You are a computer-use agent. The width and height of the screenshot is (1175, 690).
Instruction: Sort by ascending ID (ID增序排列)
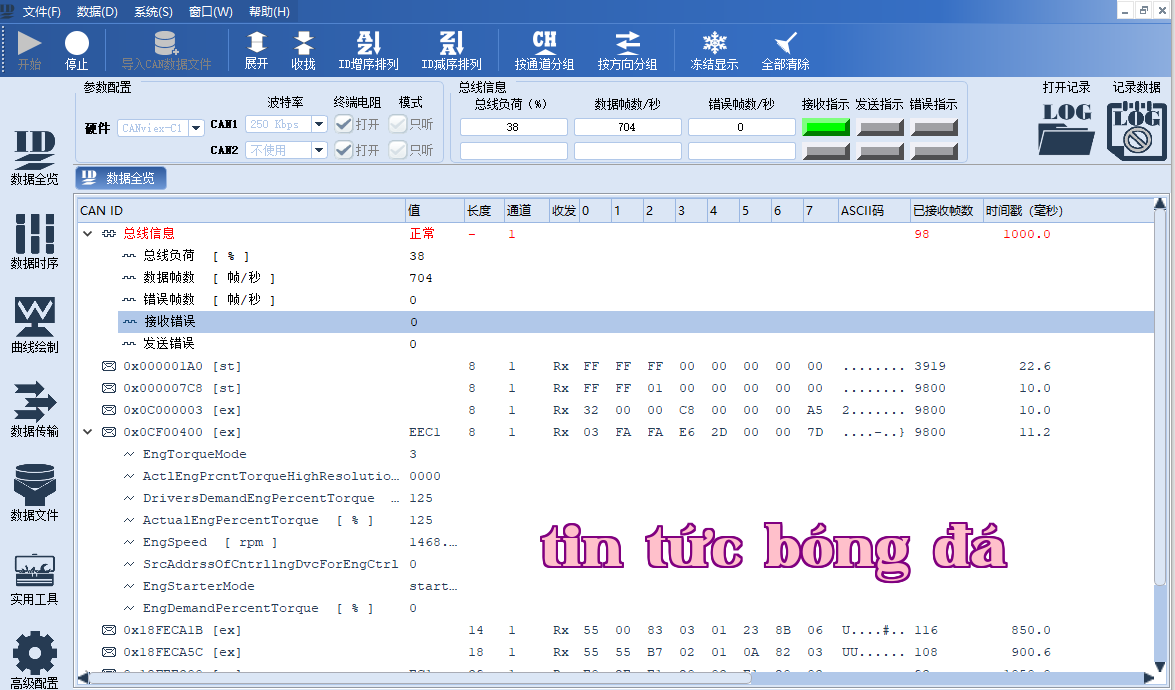coord(369,50)
